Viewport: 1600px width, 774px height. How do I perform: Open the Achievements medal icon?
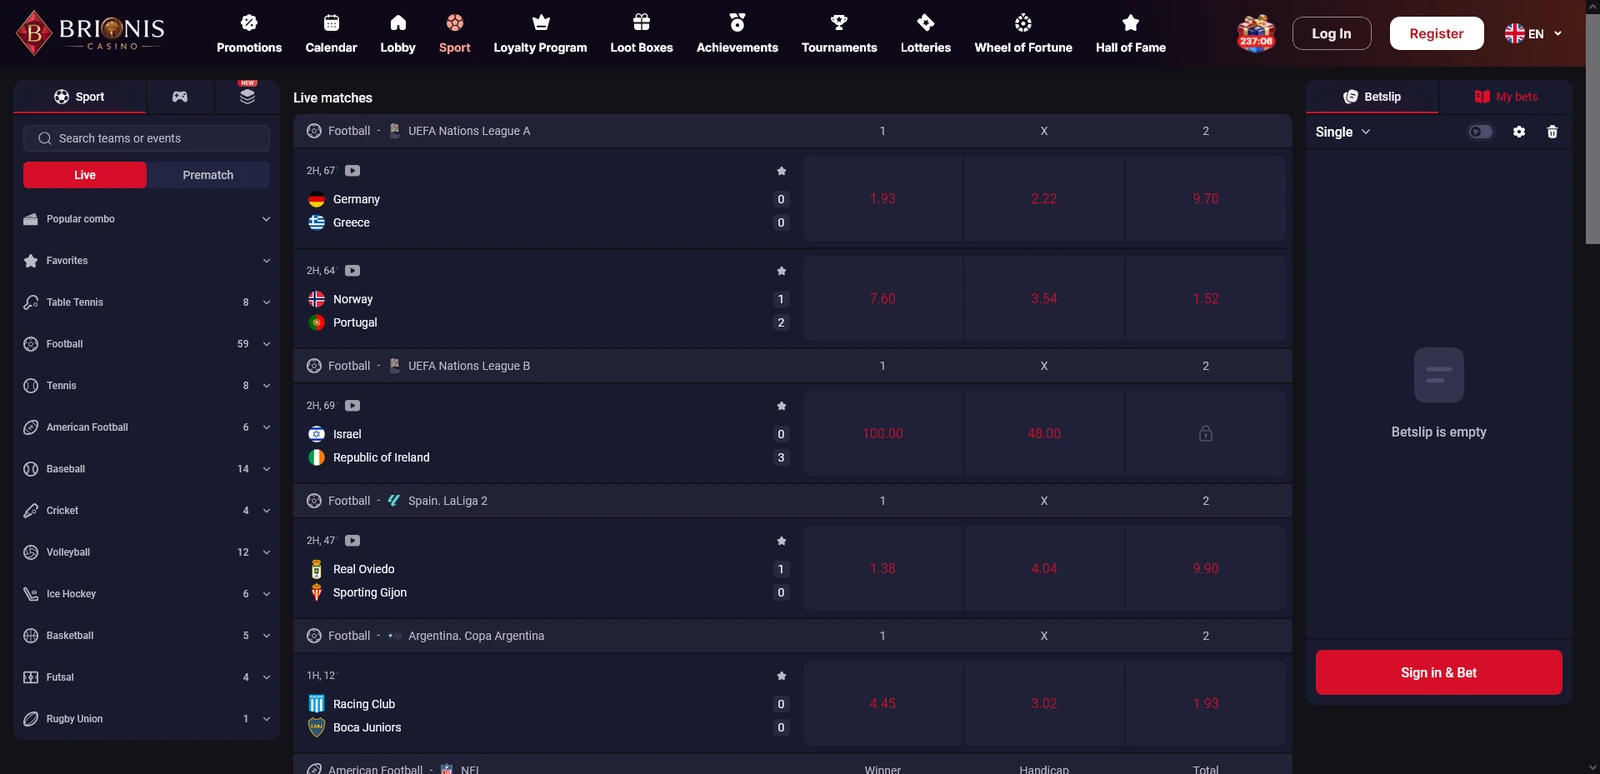click(x=737, y=22)
